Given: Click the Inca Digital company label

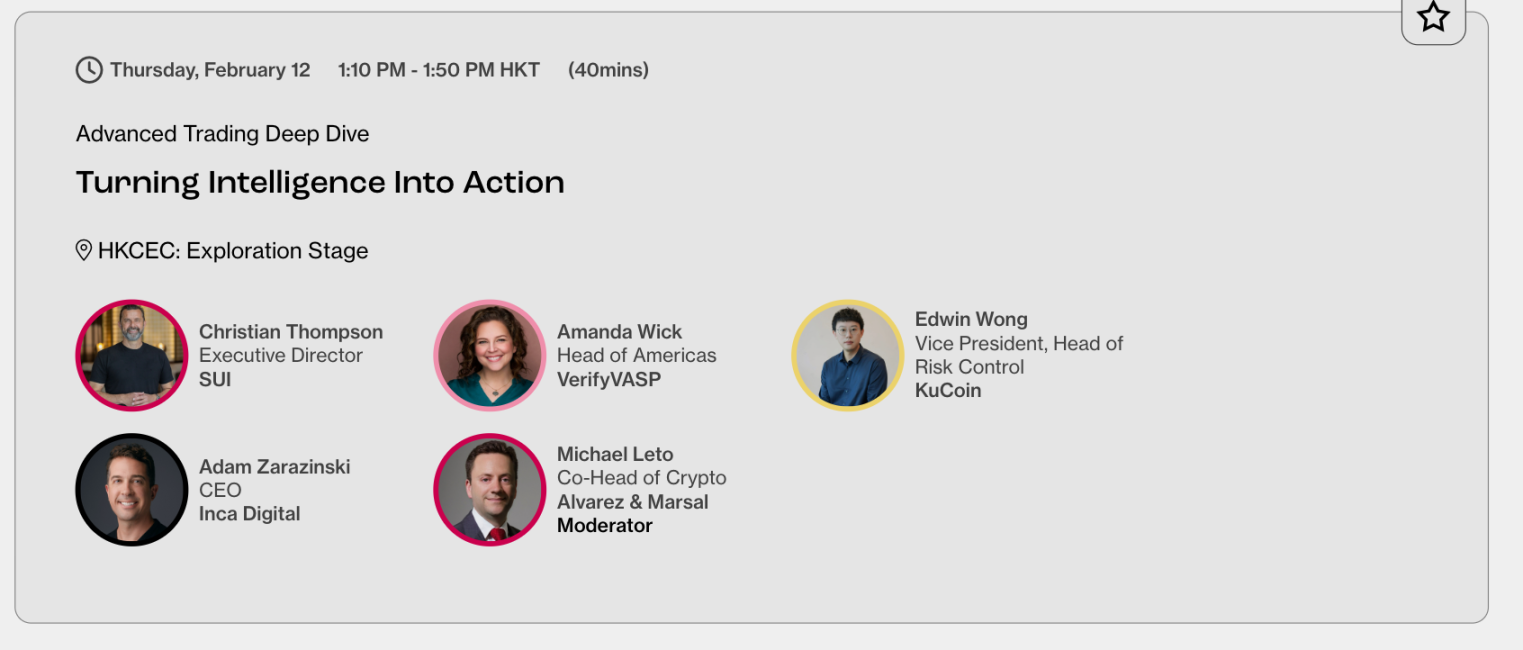Looking at the screenshot, I should 250,514.
